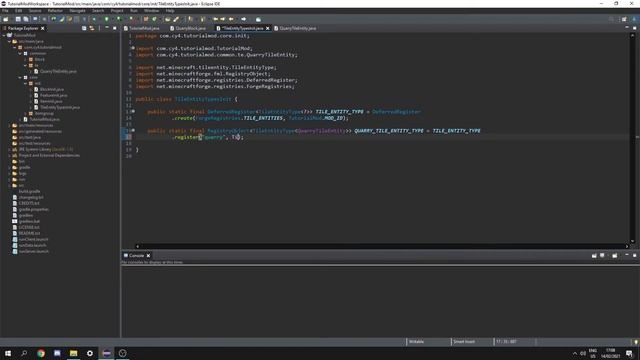Switch to the QuarryBlock.java editor tab
Image resolution: width=640 pixels, height=360 pixels.
(188, 28)
